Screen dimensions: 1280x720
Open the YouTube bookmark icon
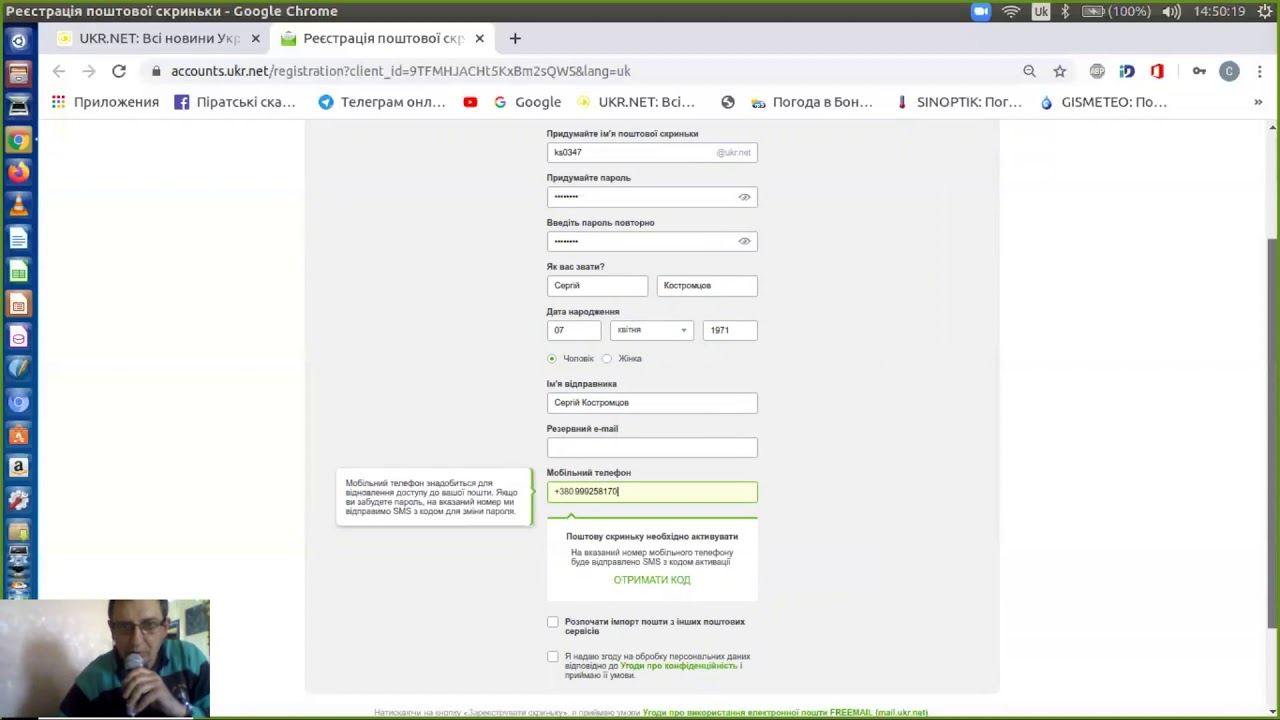[x=470, y=102]
